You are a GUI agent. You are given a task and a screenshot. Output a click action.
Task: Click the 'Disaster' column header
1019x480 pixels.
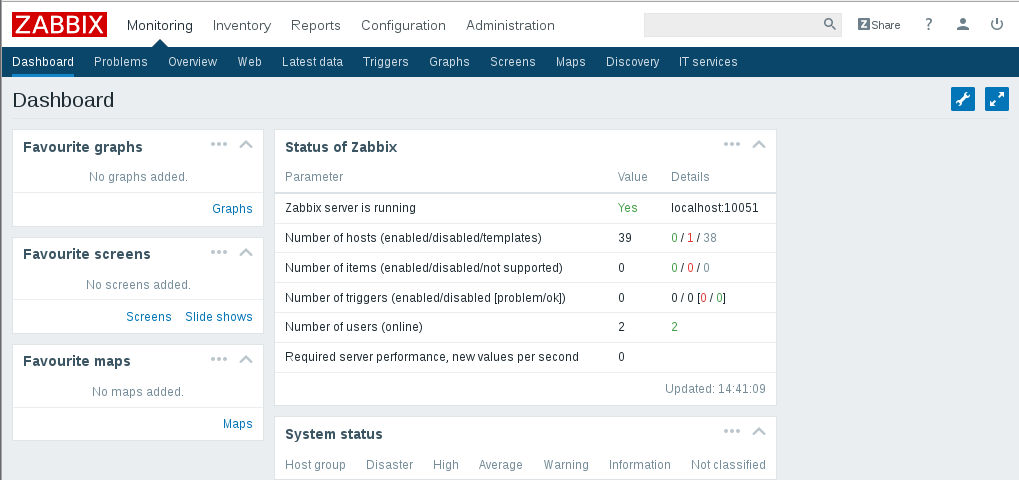[389, 464]
